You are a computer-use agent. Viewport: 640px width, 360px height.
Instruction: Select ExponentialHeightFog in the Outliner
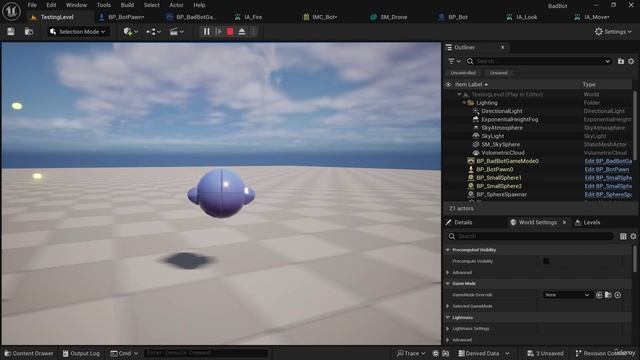510,120
